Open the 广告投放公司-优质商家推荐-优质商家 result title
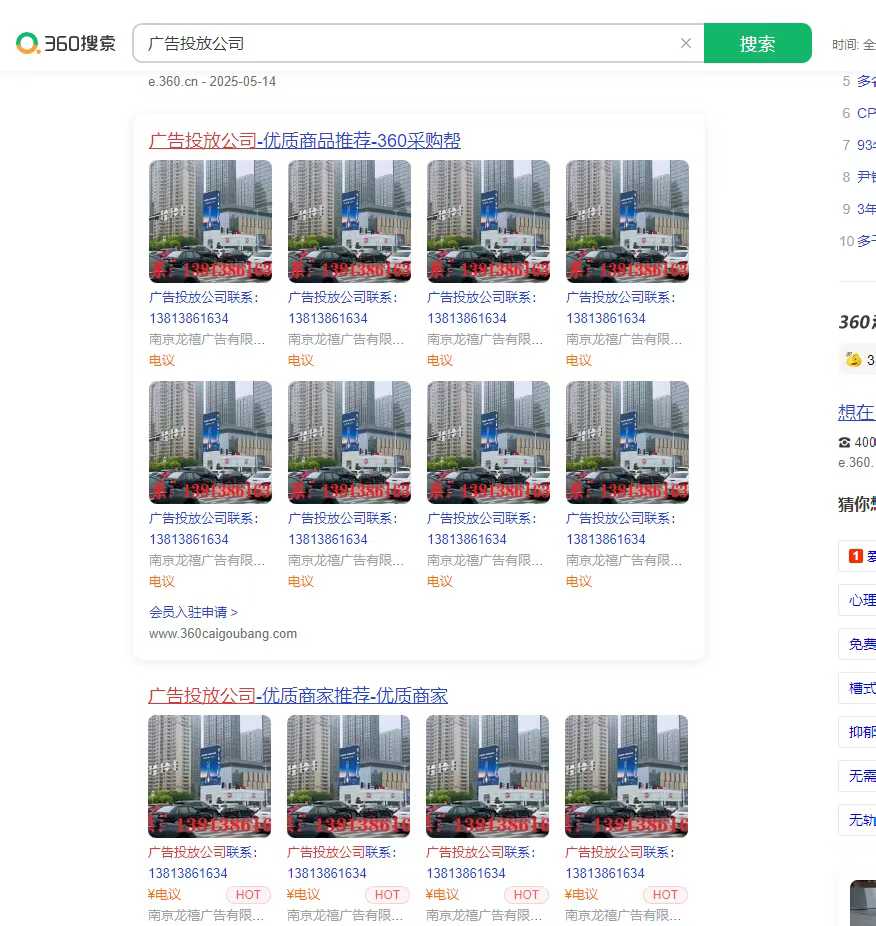Screen dimensions: 876x926 [298, 696]
